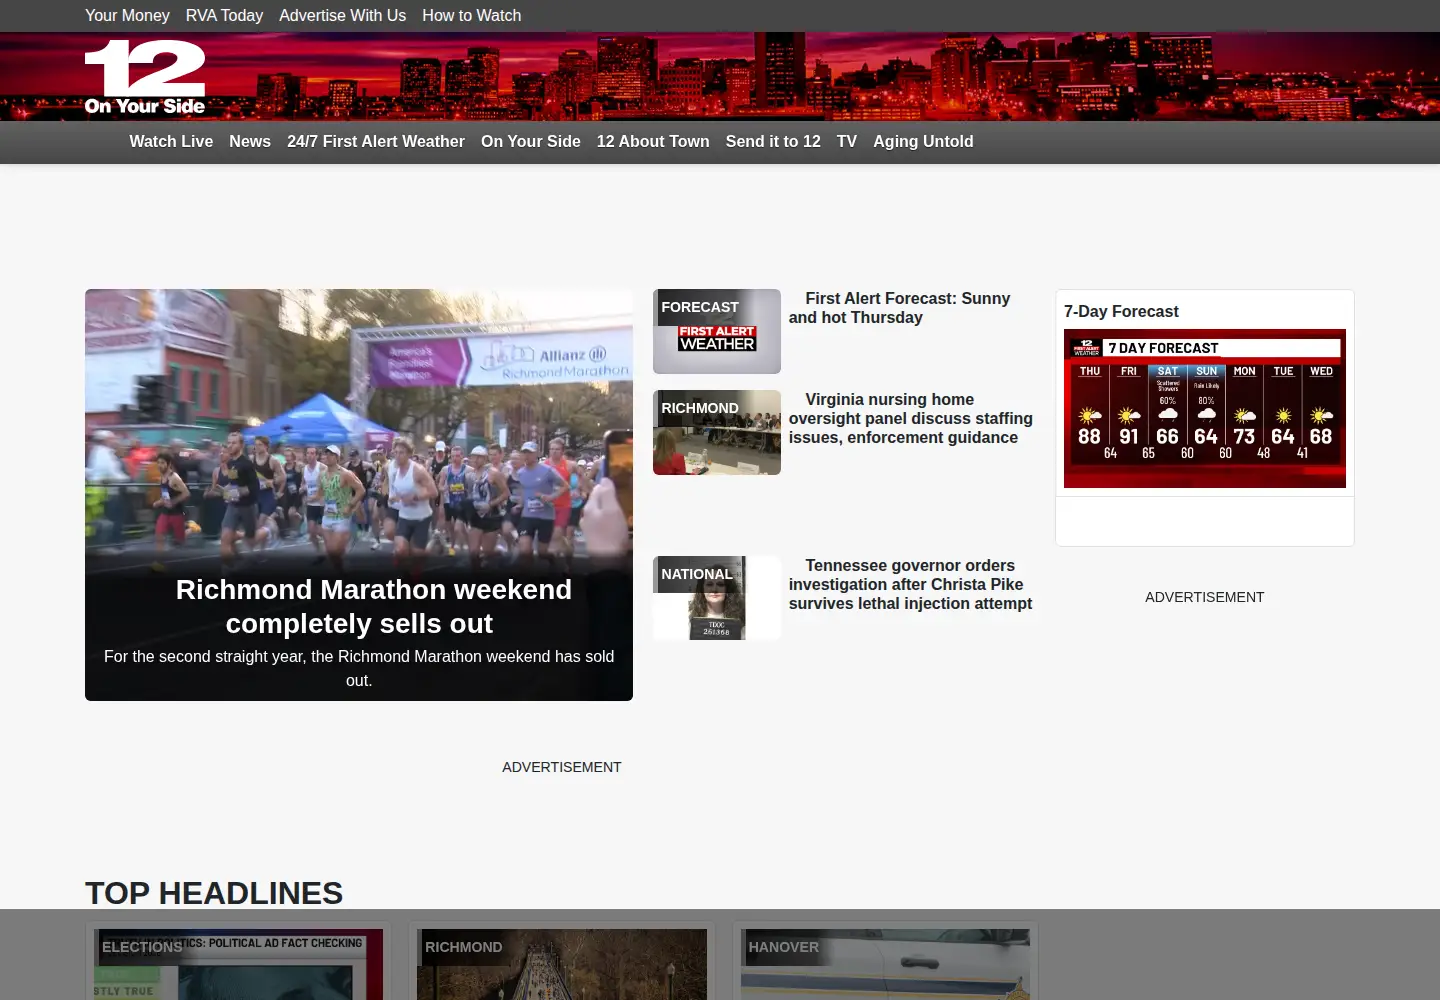Open the News menu item
This screenshot has width=1440, height=1000.
(x=250, y=141)
